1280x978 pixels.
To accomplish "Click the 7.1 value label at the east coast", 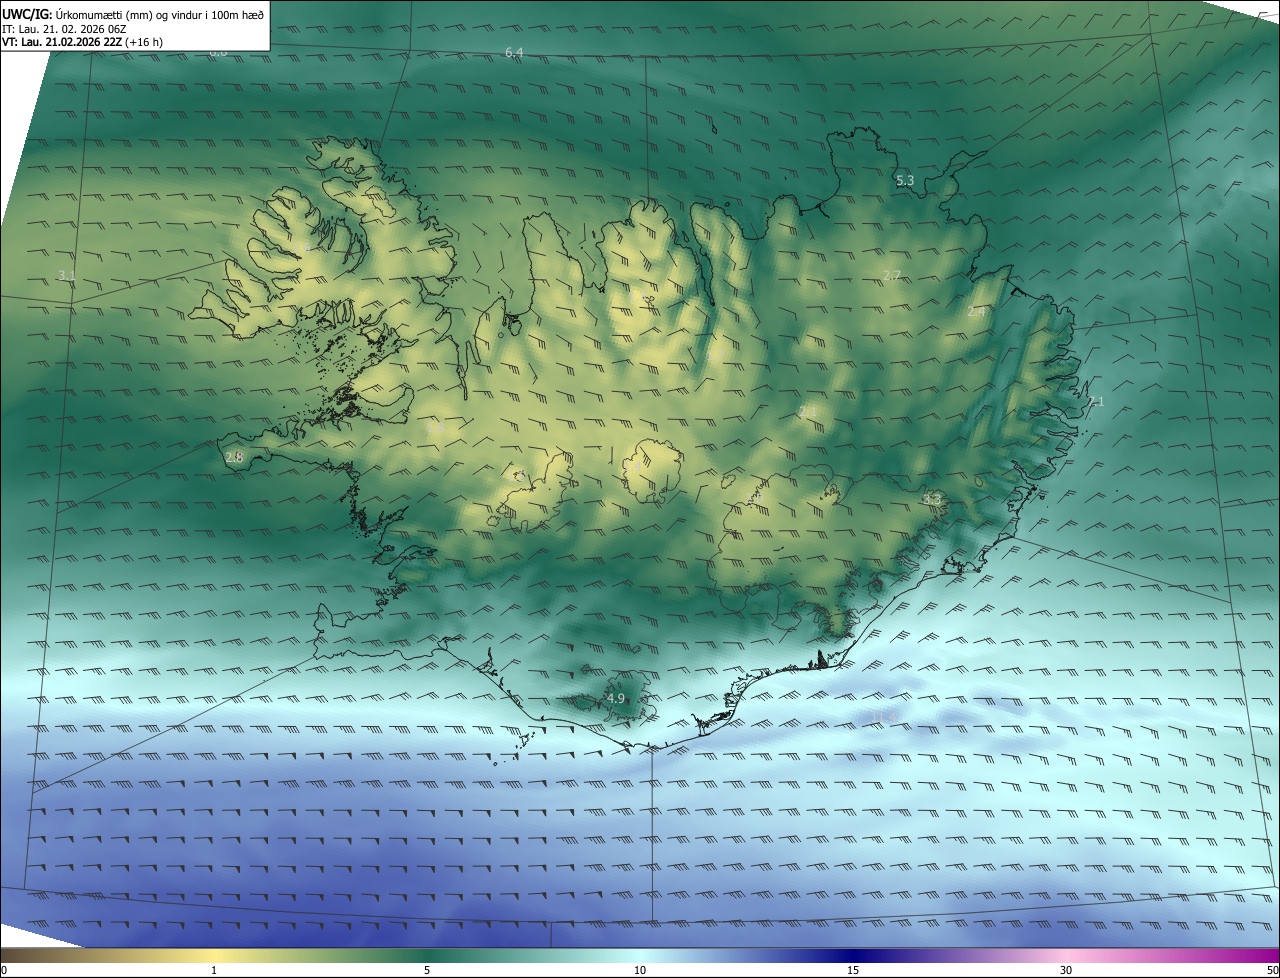I will pos(1096,401).
